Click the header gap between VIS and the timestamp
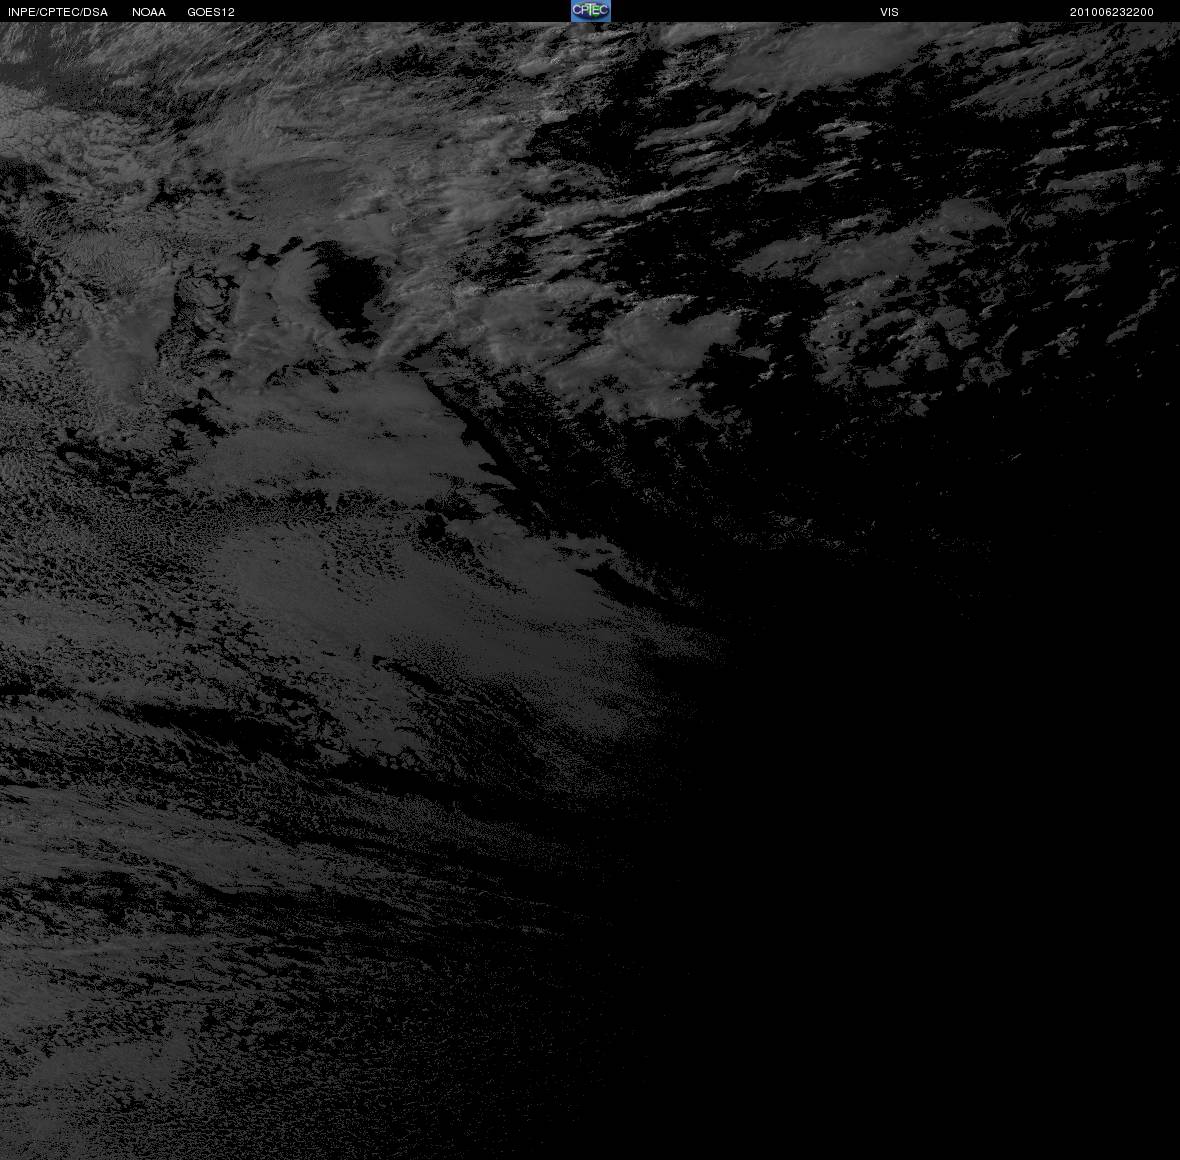Viewport: 1180px width, 1160px height. pyautogui.click(x=984, y=11)
